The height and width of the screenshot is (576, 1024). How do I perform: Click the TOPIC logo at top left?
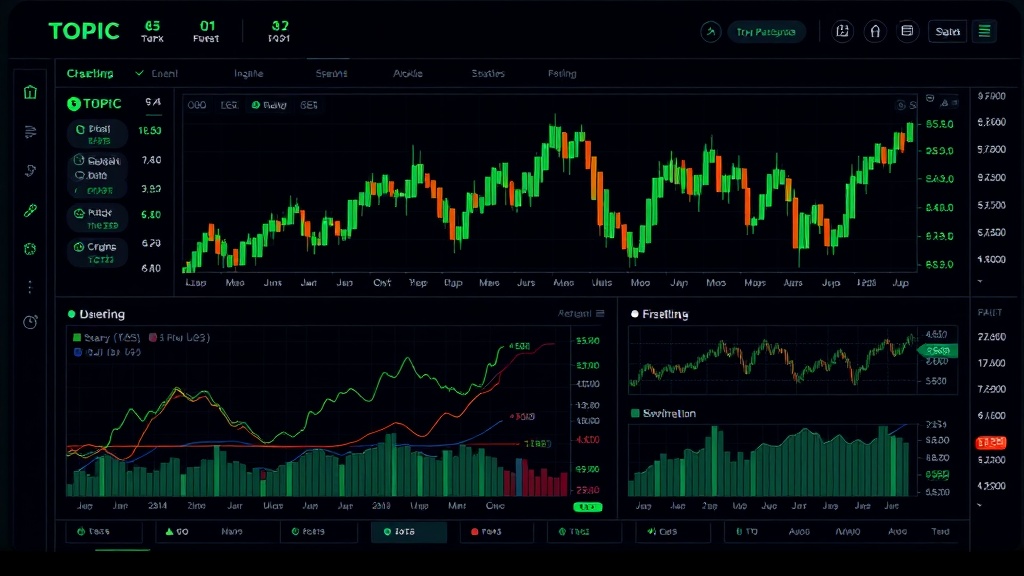click(84, 31)
